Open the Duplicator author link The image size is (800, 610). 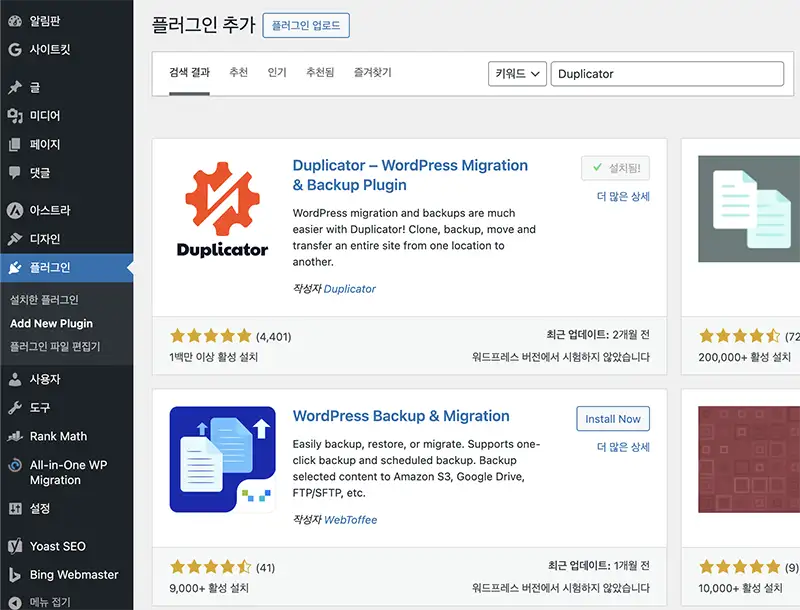pos(349,289)
